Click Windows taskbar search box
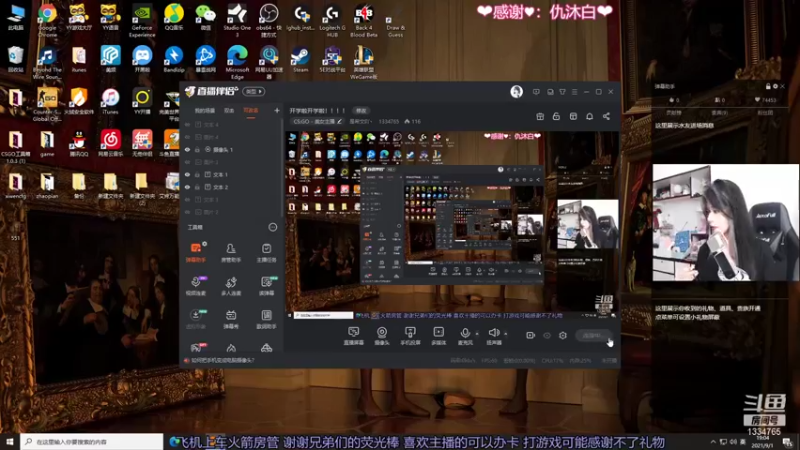The width and height of the screenshot is (800, 450). coord(92,441)
